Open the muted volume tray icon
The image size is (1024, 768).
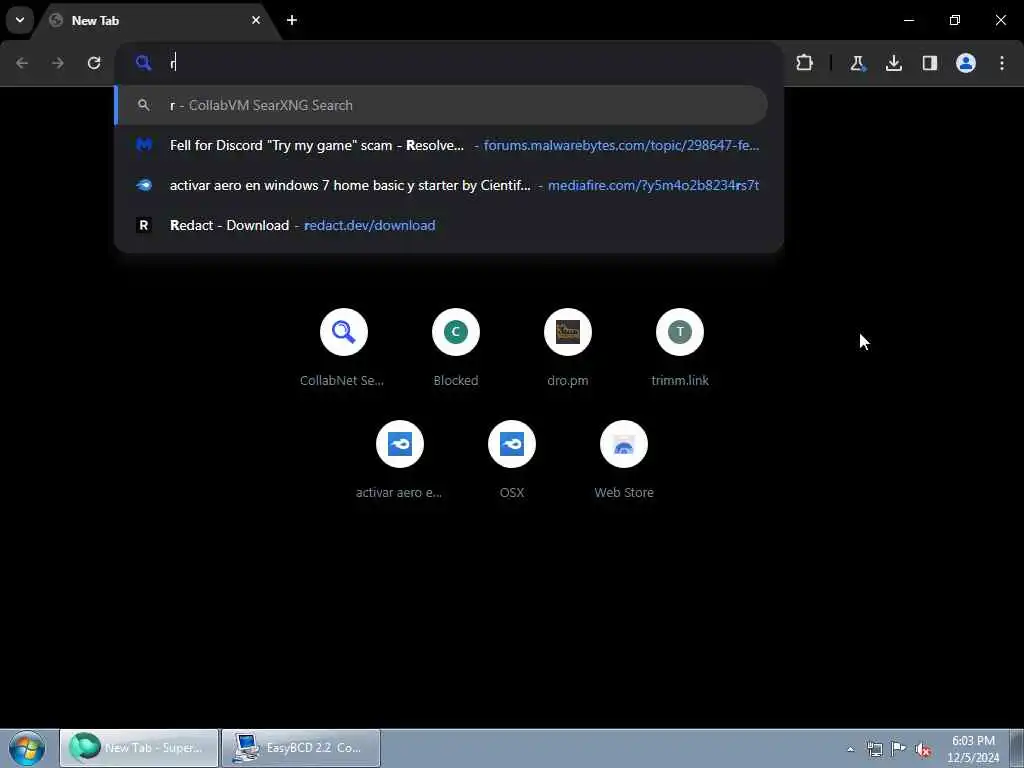click(x=923, y=749)
